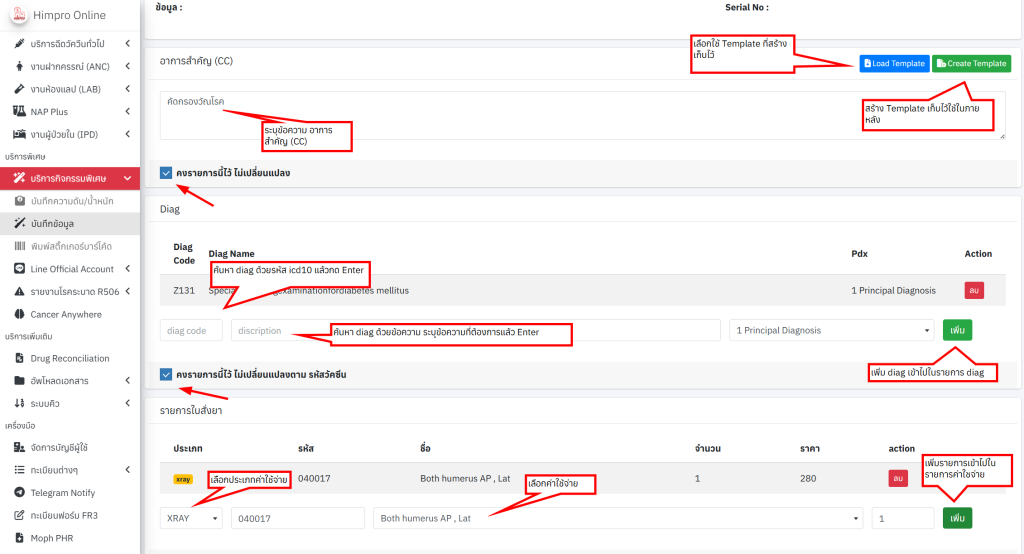Expand the งานห้องแลป (LAB) menu
This screenshot has width=1024, height=554.
(70, 89)
